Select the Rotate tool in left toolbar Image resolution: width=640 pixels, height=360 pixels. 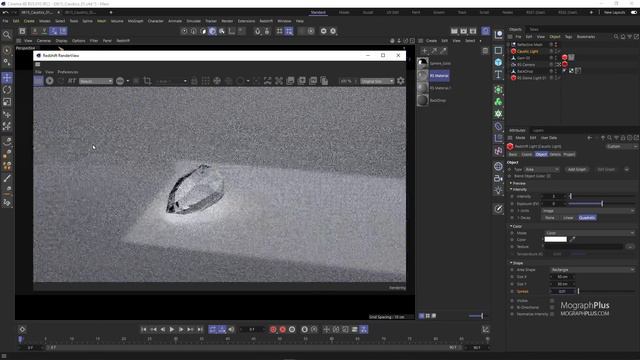(7, 90)
